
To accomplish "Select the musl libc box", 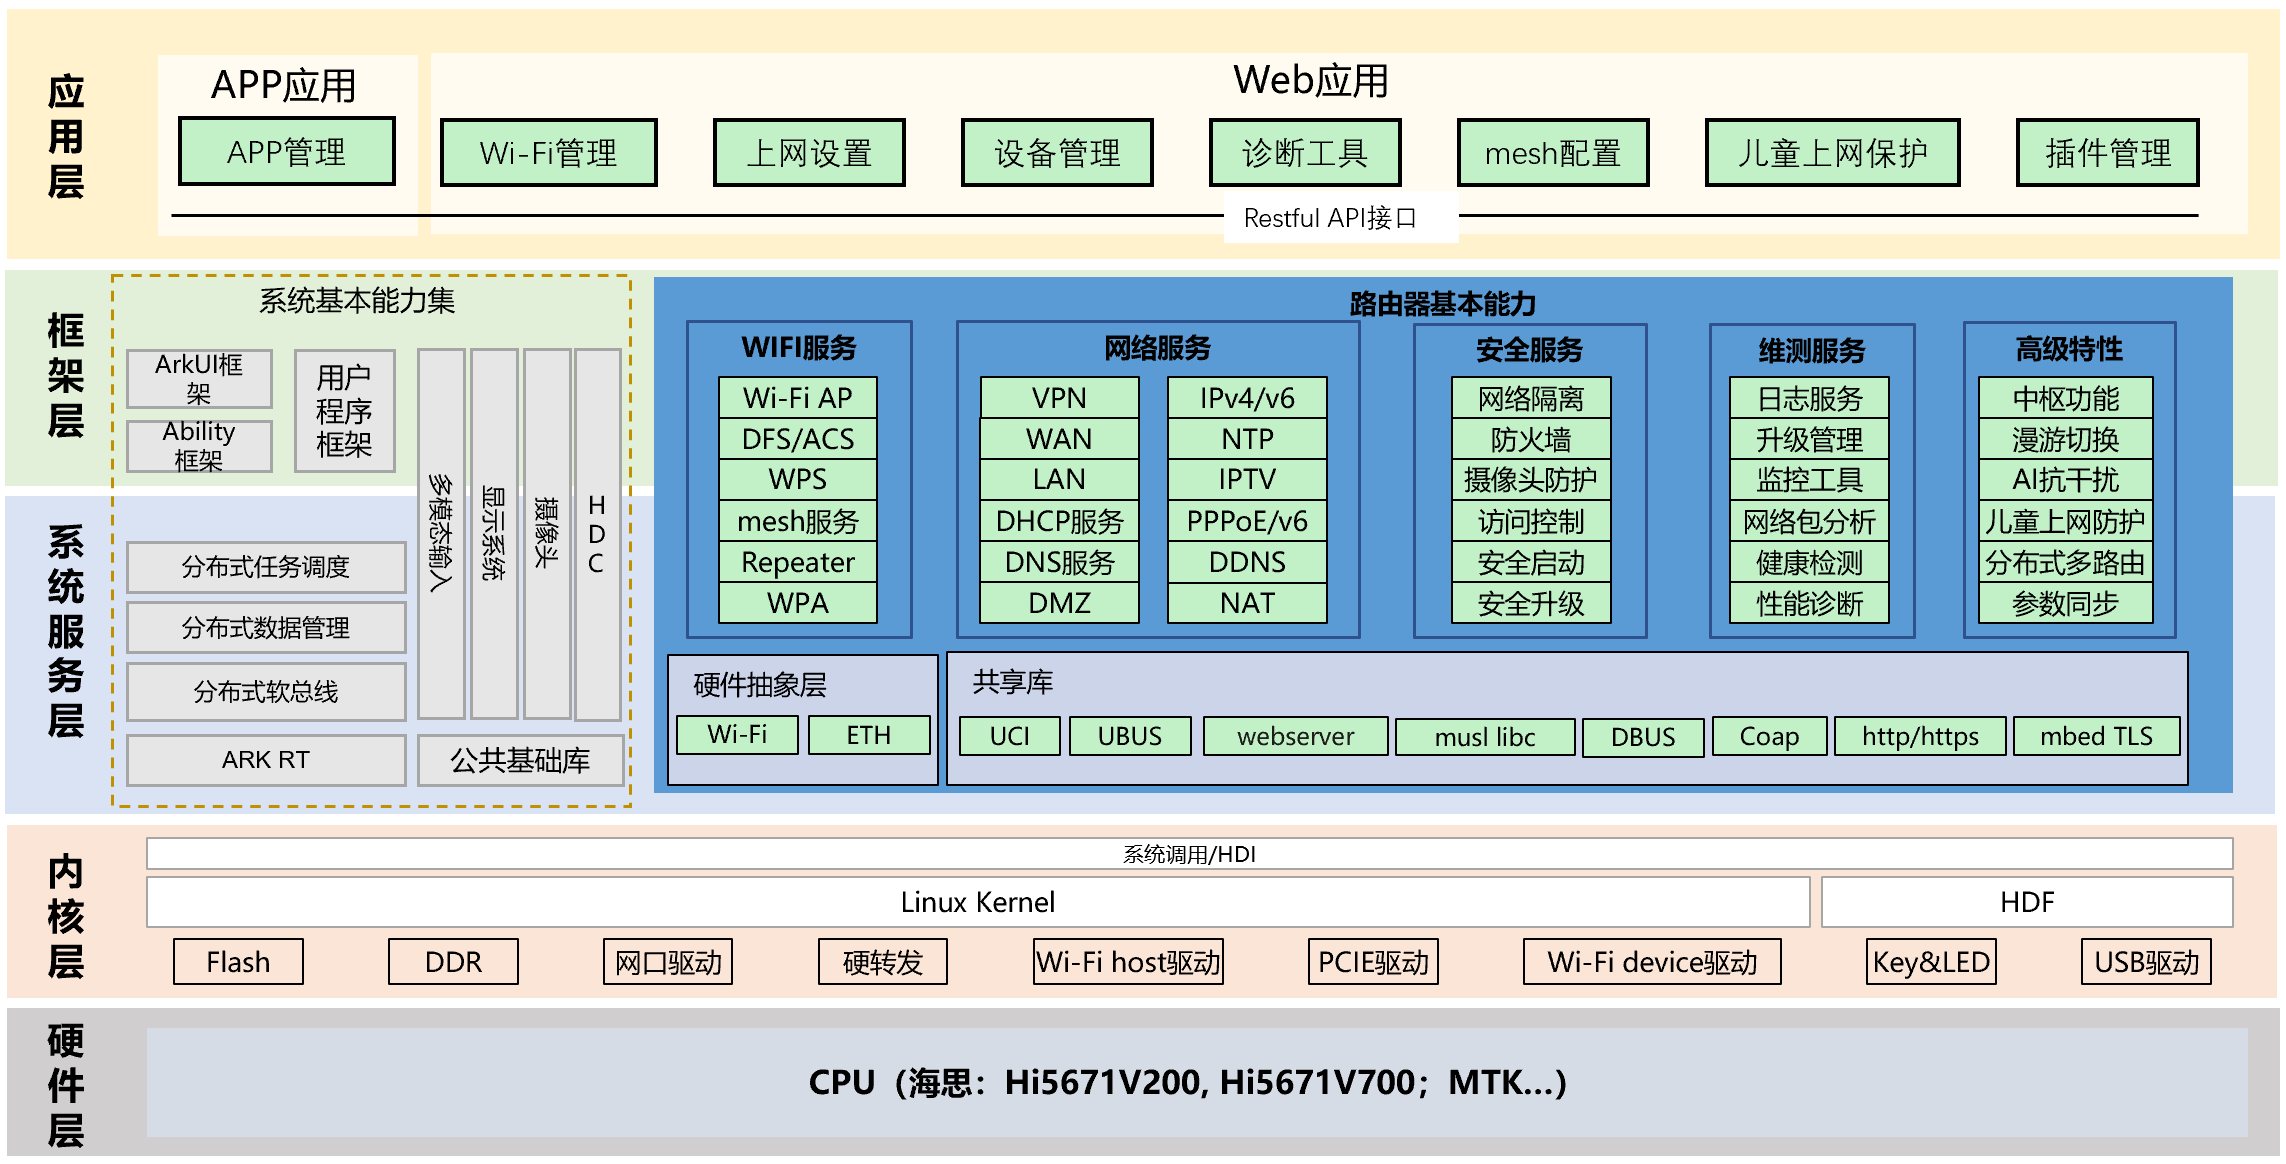I will pos(1485,737).
